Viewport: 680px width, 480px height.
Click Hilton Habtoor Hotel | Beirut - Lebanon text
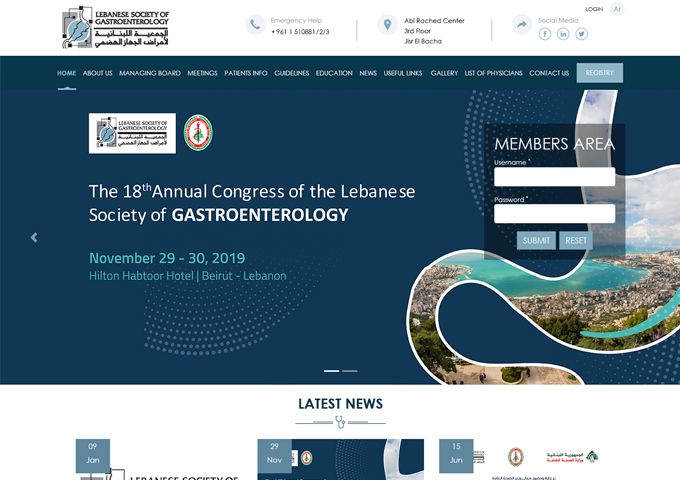188,276
